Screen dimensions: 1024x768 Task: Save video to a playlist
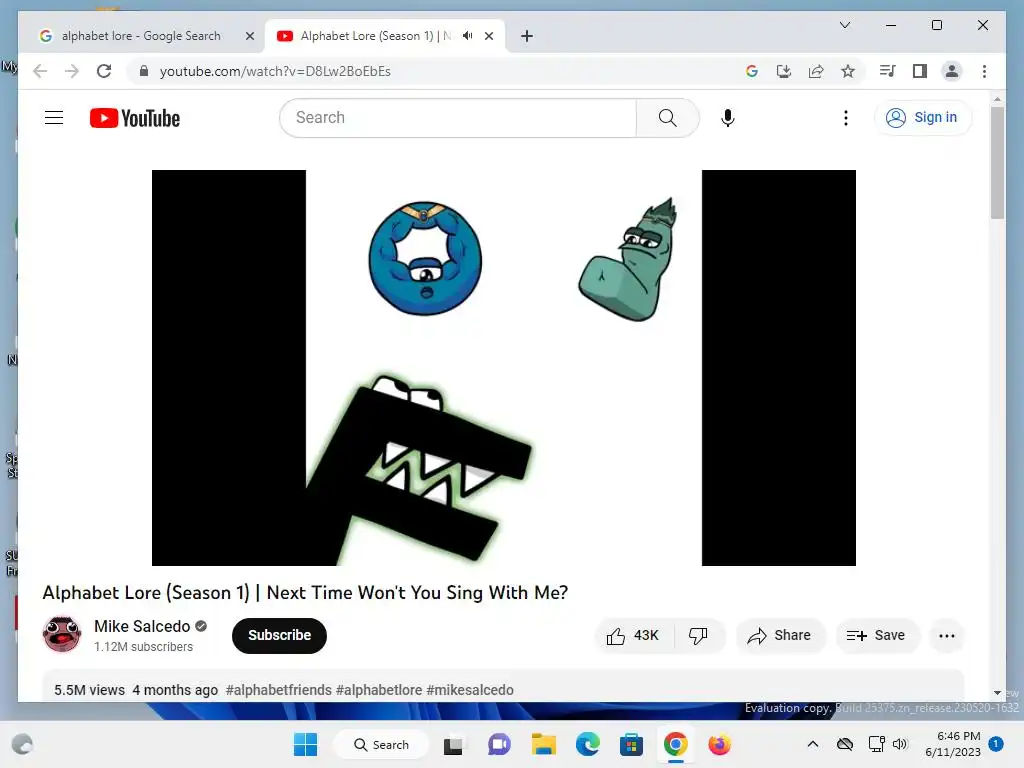pyautogui.click(x=876, y=635)
